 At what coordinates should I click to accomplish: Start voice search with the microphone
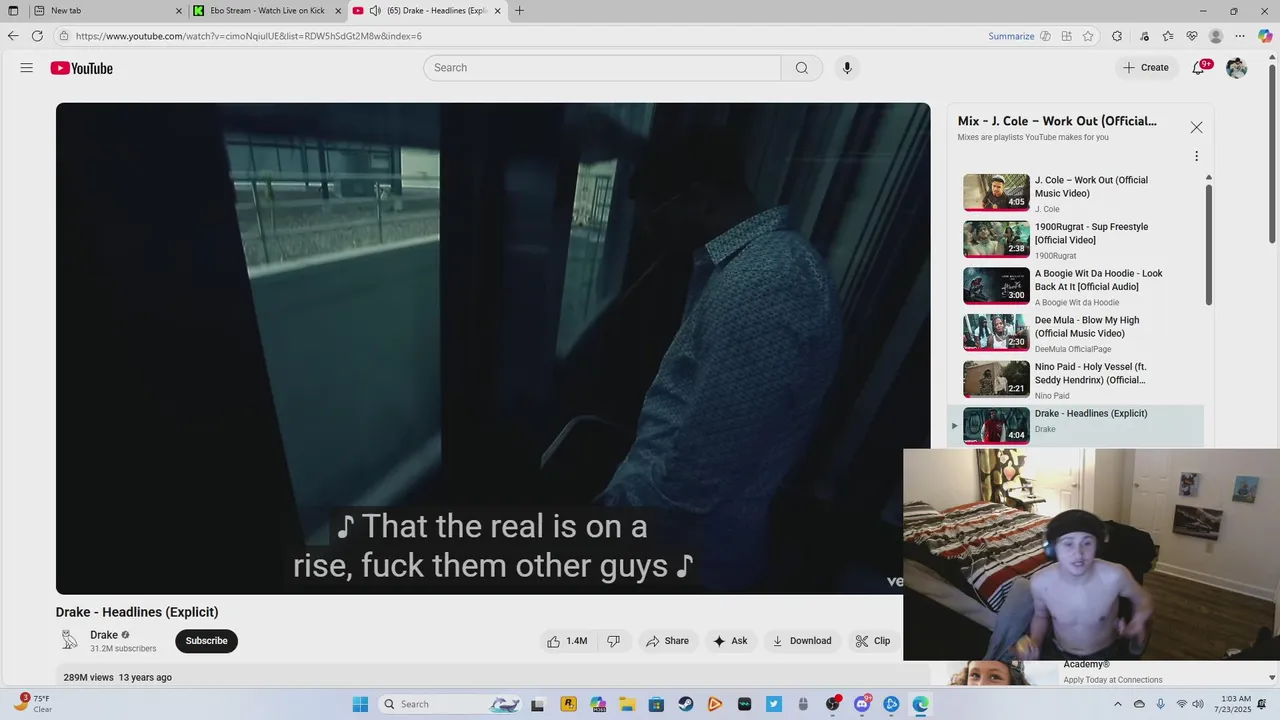pos(847,68)
